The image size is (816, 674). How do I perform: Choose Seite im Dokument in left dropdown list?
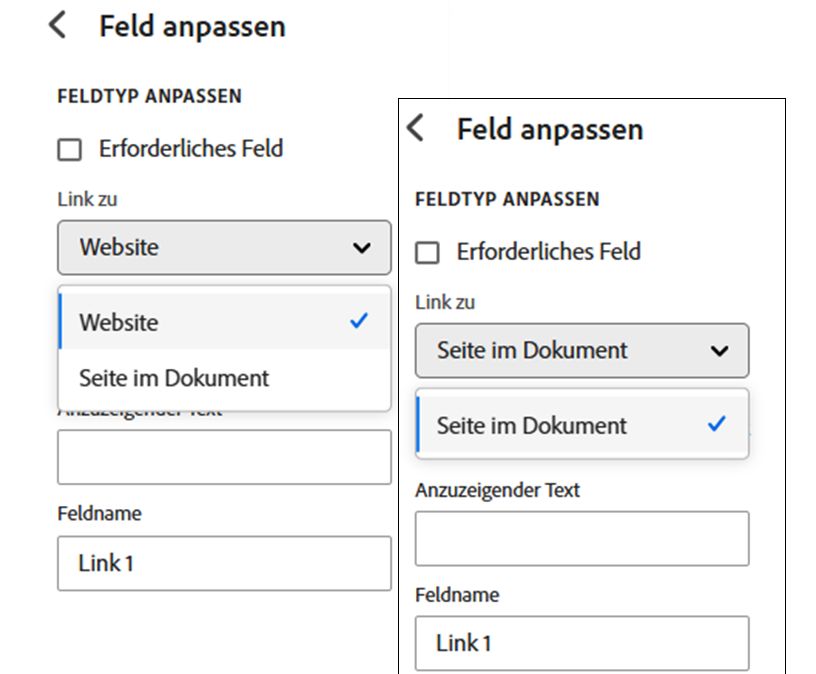point(224,378)
